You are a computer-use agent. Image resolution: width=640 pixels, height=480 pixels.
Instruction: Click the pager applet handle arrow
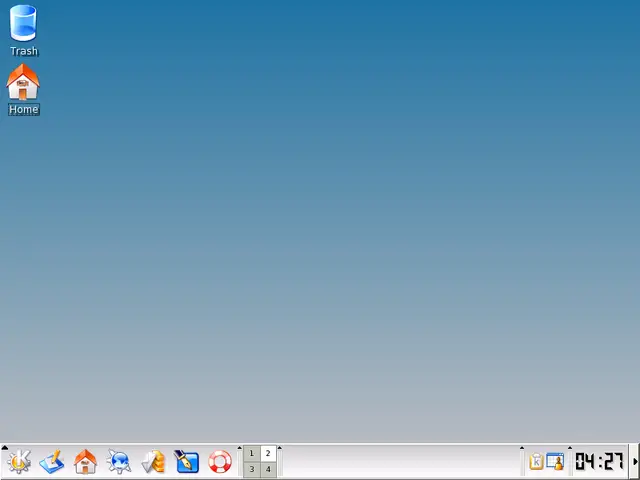coord(240,449)
